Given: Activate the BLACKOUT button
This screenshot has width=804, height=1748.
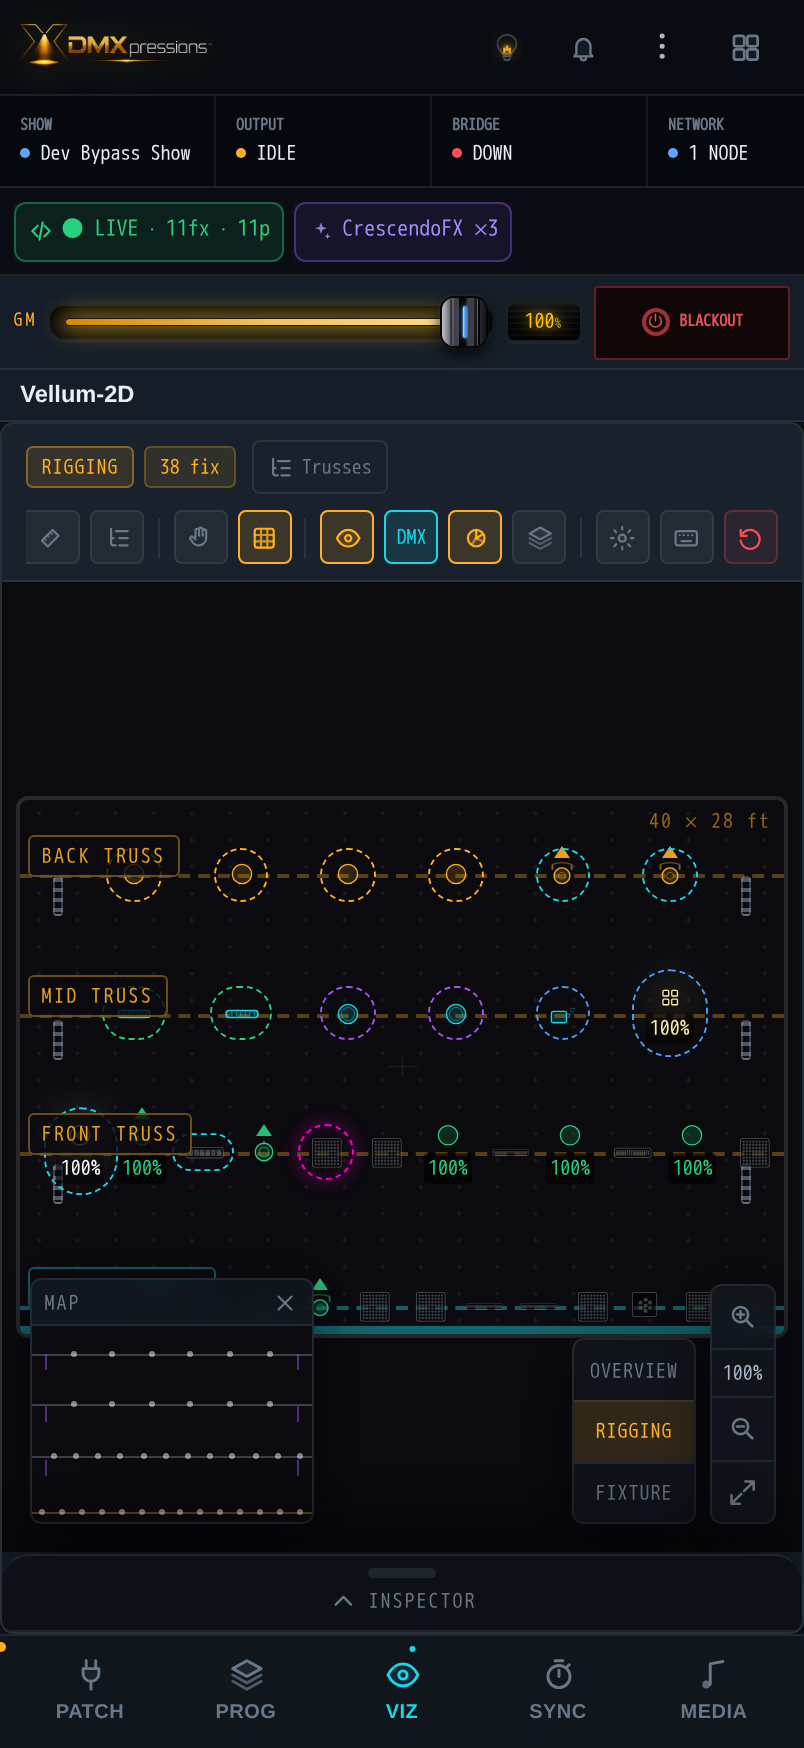Looking at the screenshot, I should tap(692, 322).
